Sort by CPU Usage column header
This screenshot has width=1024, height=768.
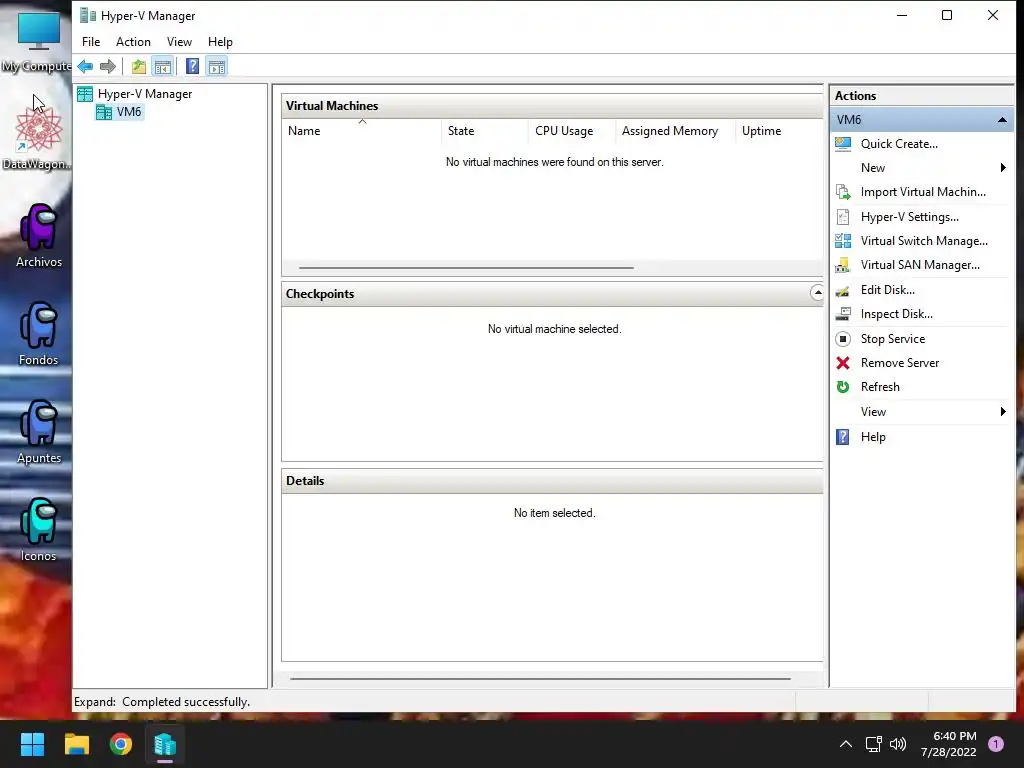(x=572, y=131)
